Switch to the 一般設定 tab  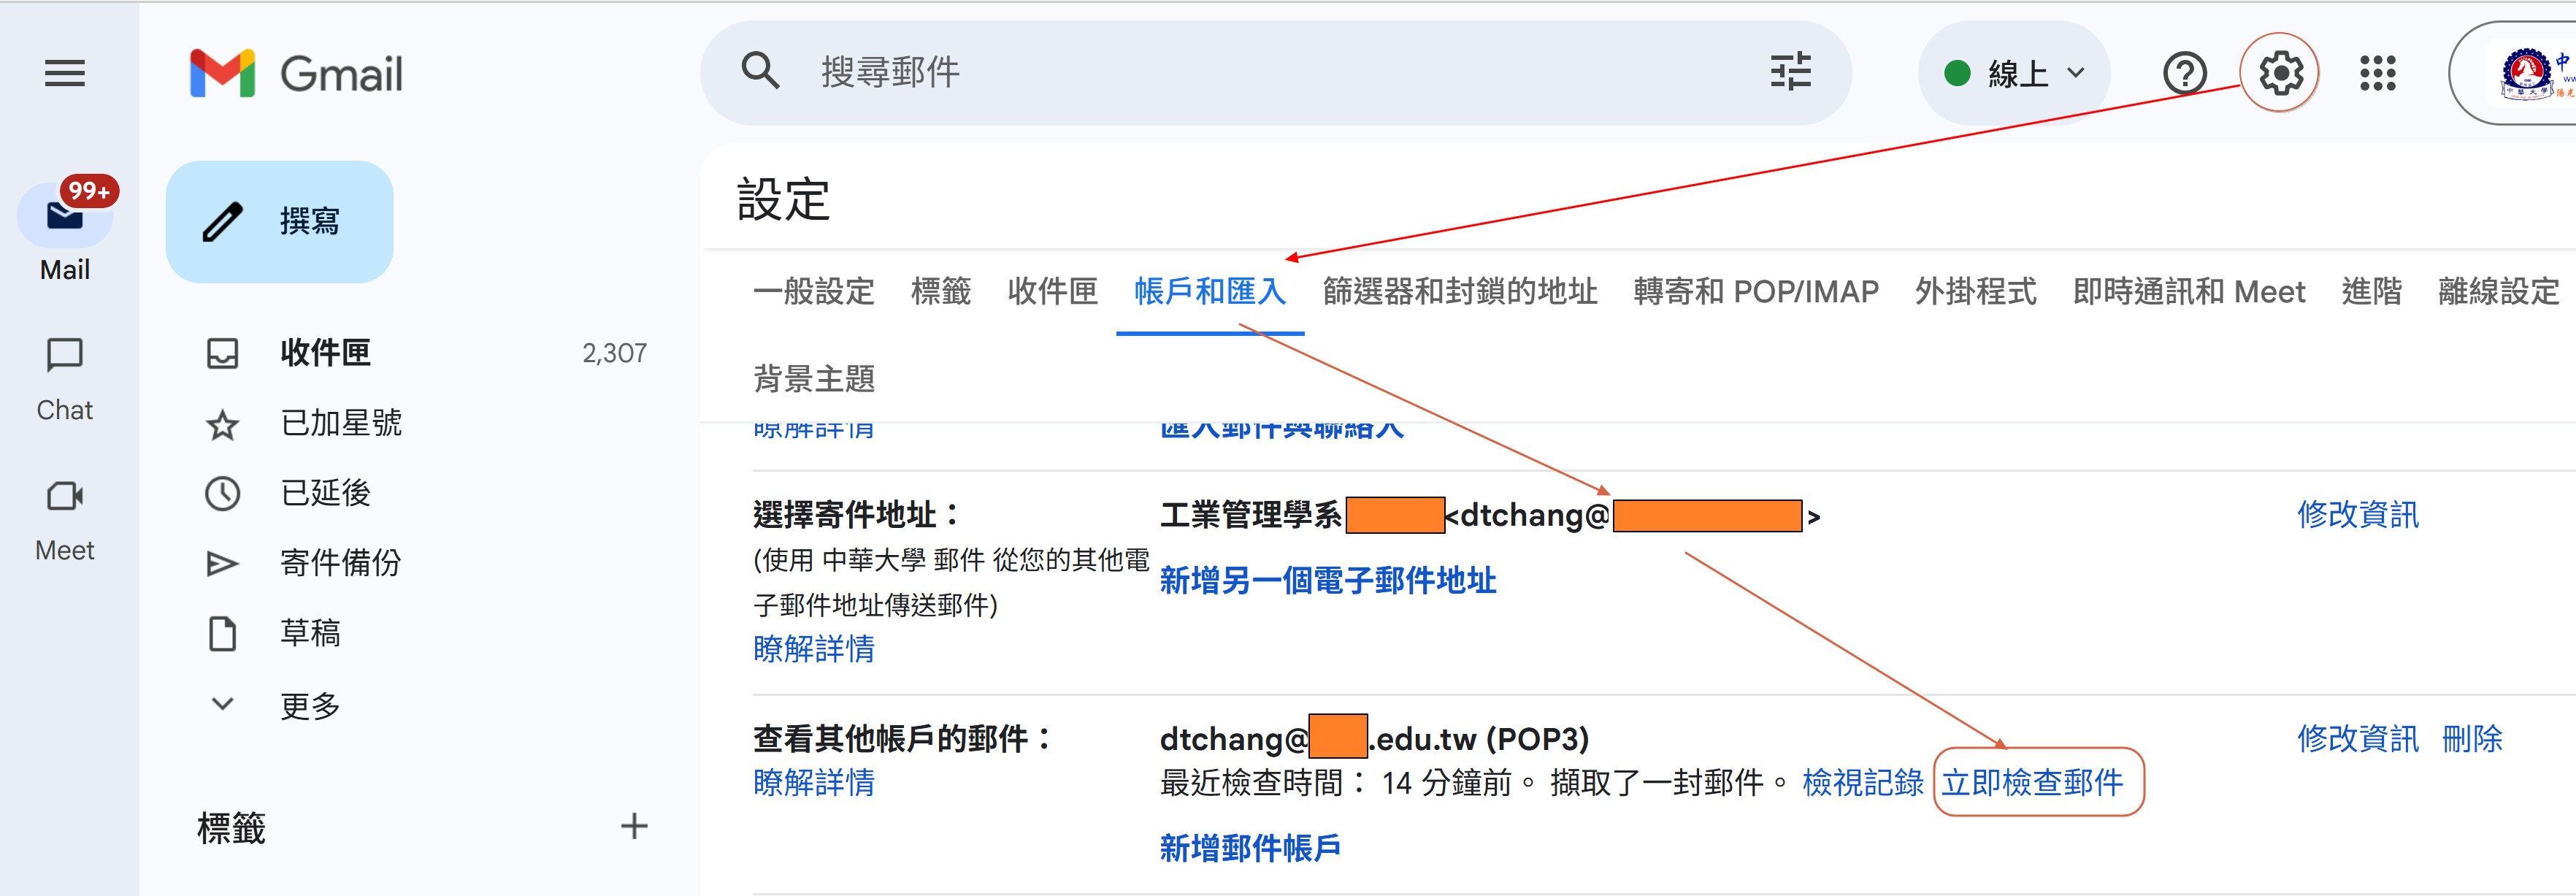pos(813,292)
